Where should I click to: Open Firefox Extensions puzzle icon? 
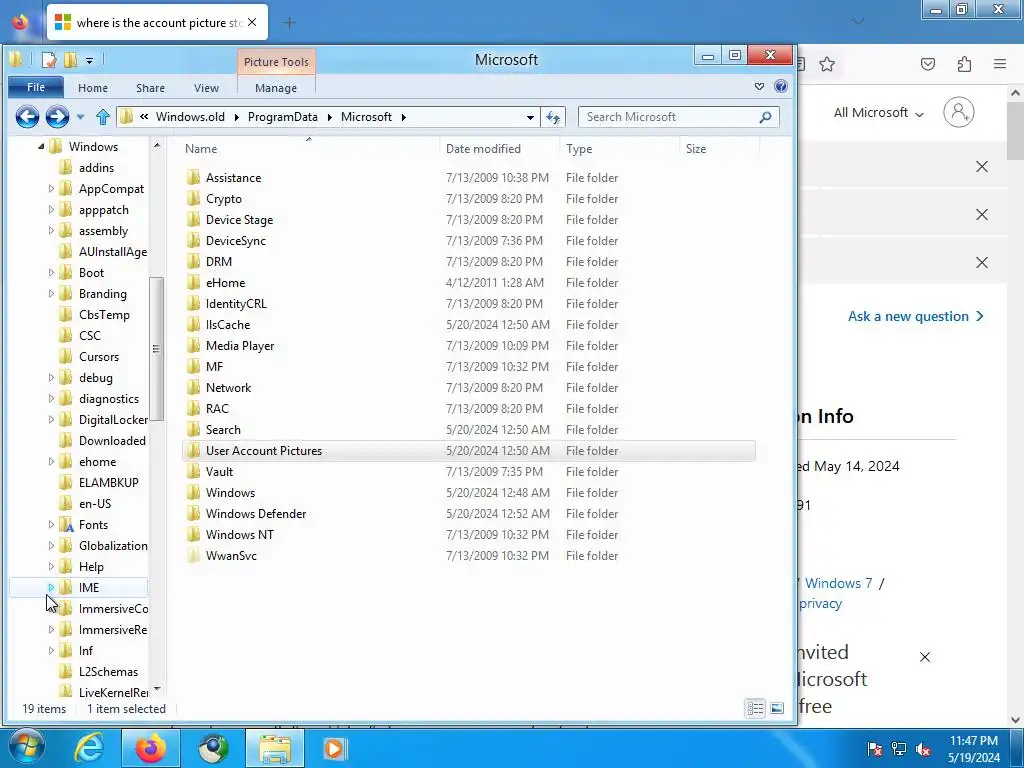(x=964, y=64)
